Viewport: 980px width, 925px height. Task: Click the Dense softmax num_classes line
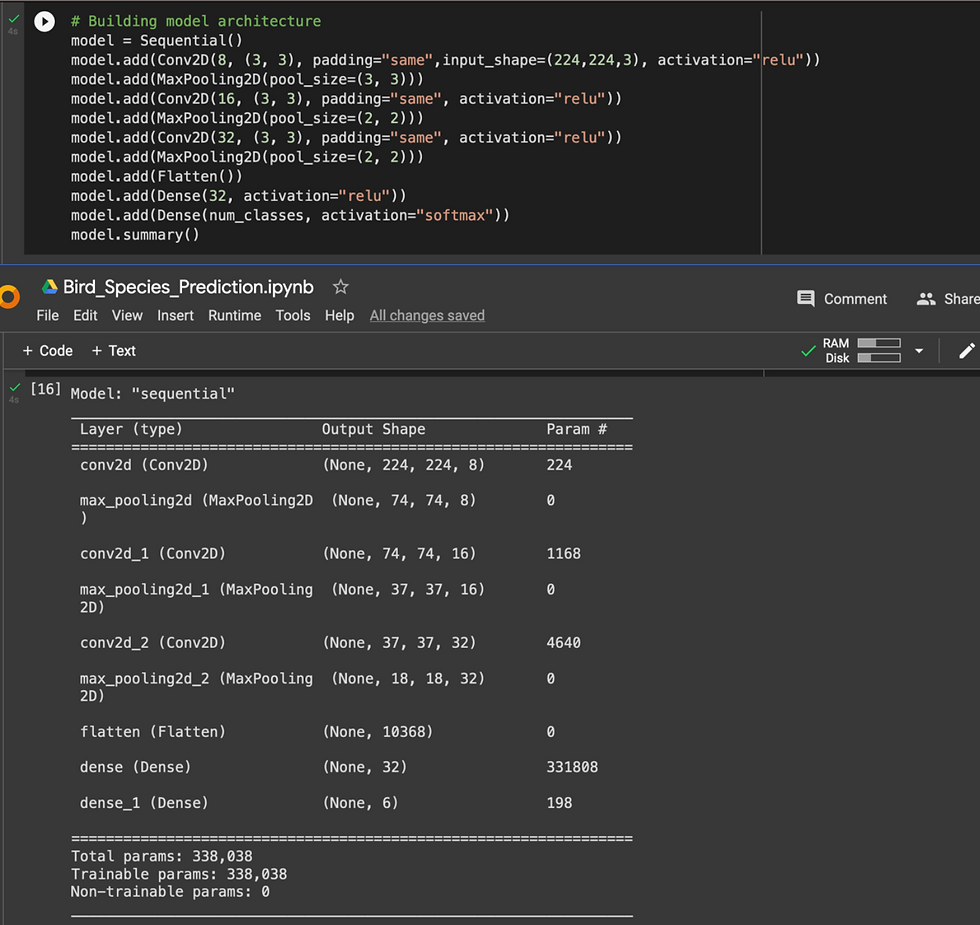290,216
